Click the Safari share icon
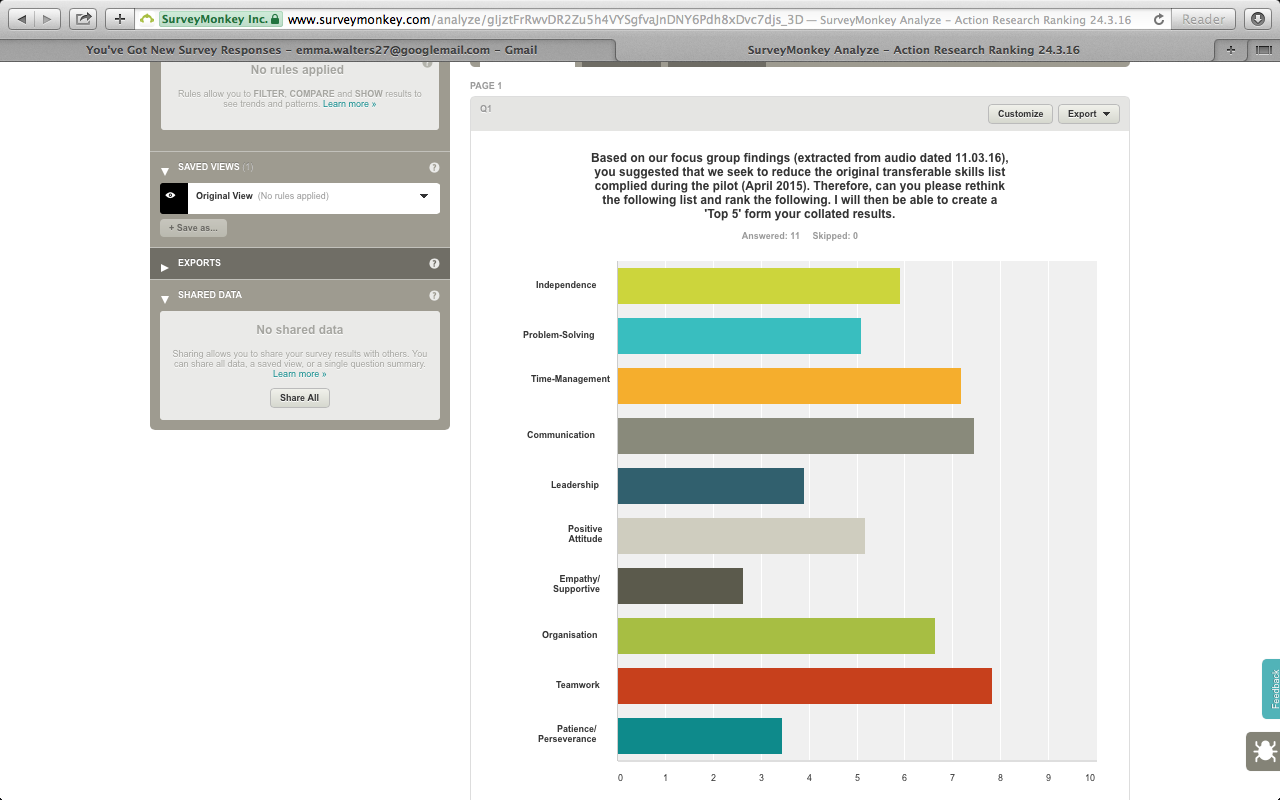The width and height of the screenshot is (1280, 800). pyautogui.click(x=84, y=19)
